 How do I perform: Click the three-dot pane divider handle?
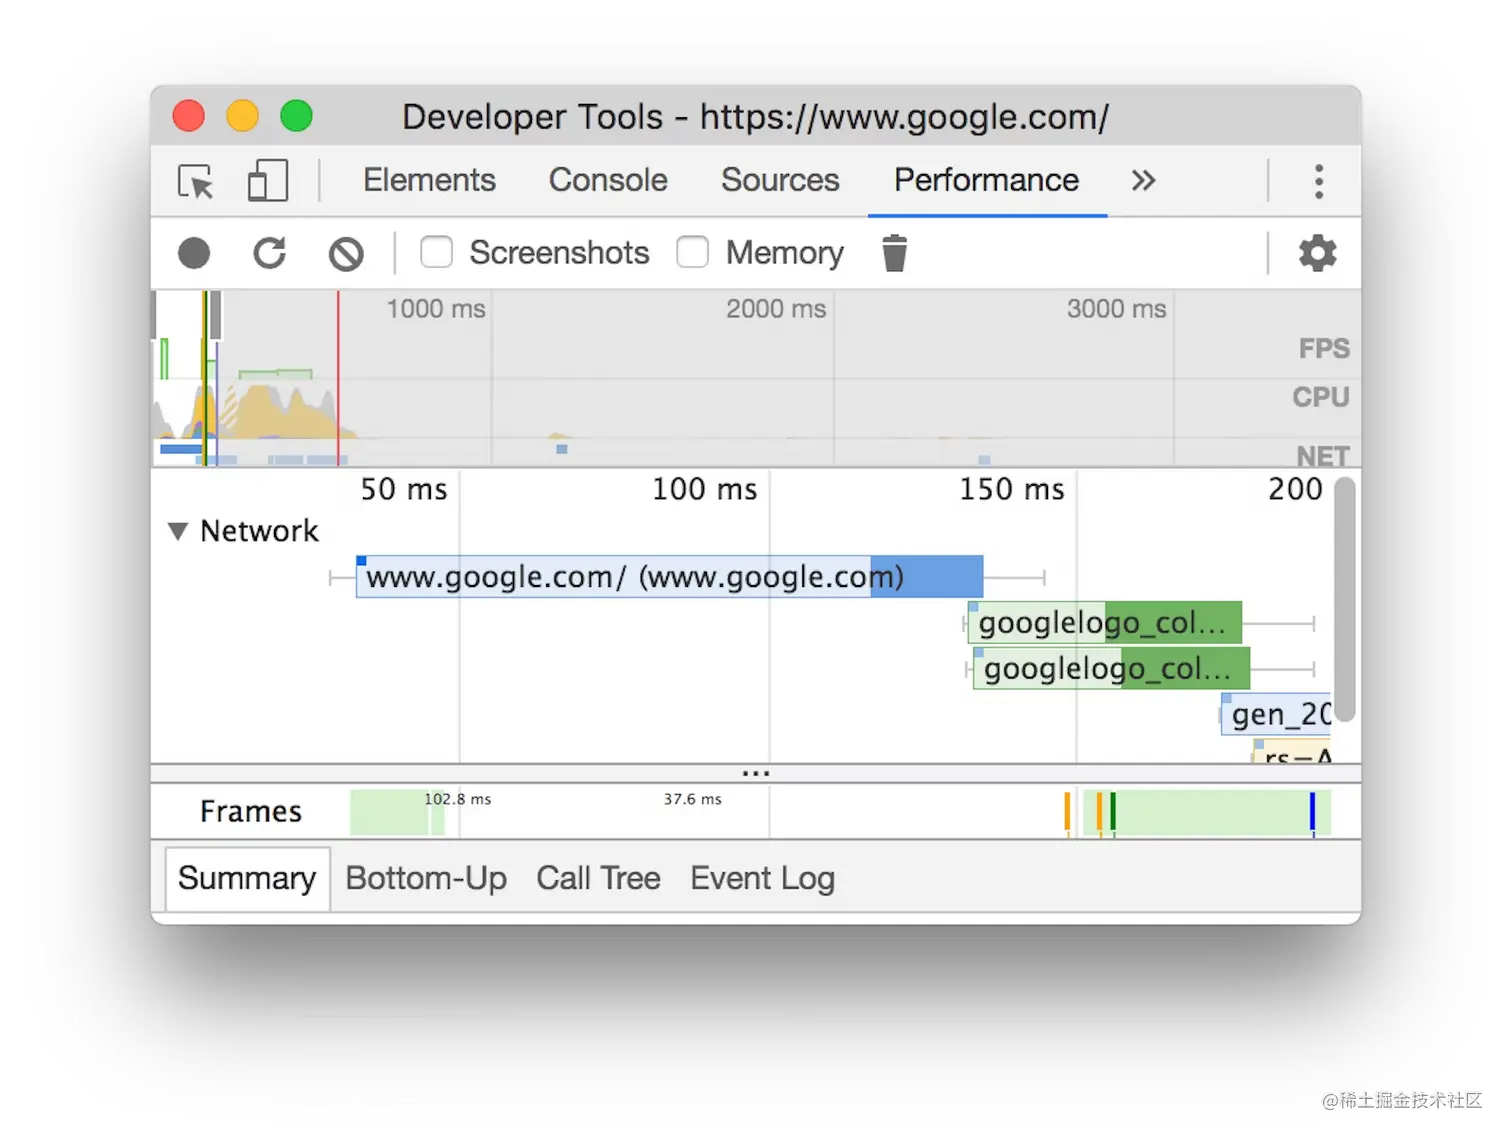pyautogui.click(x=756, y=773)
